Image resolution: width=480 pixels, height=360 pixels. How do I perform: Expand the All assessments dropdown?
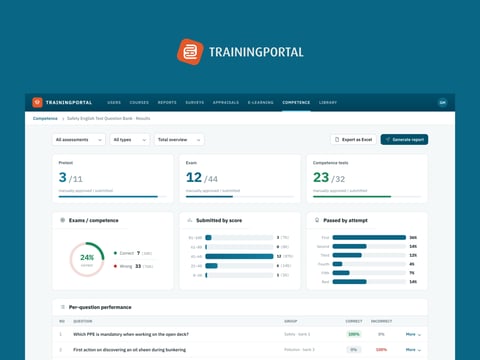pos(79,140)
